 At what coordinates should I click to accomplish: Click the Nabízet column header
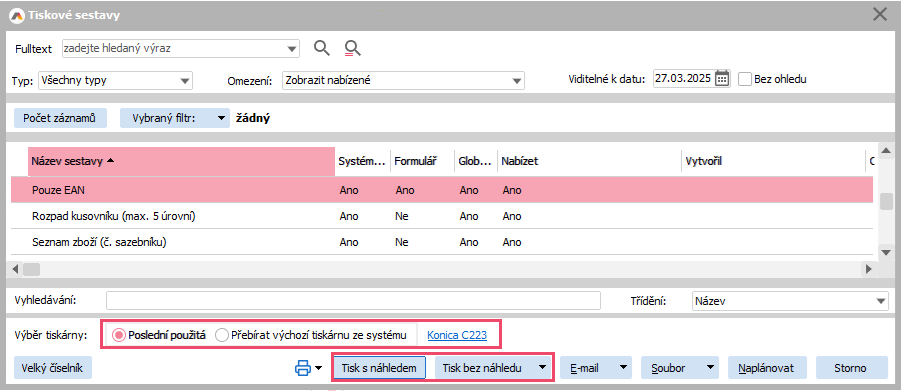click(589, 162)
